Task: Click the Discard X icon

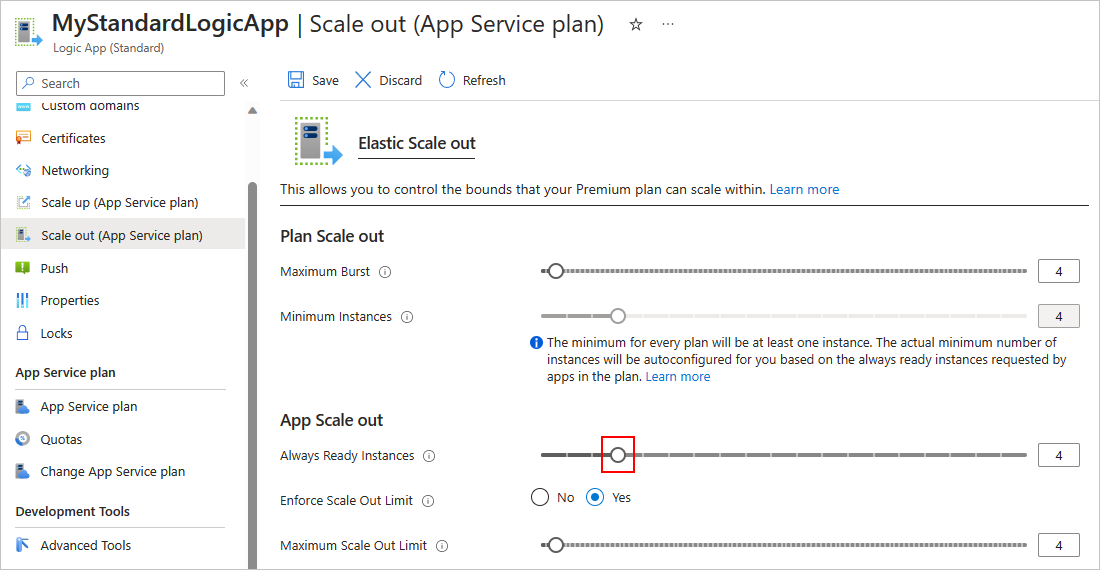Action: coord(363,80)
